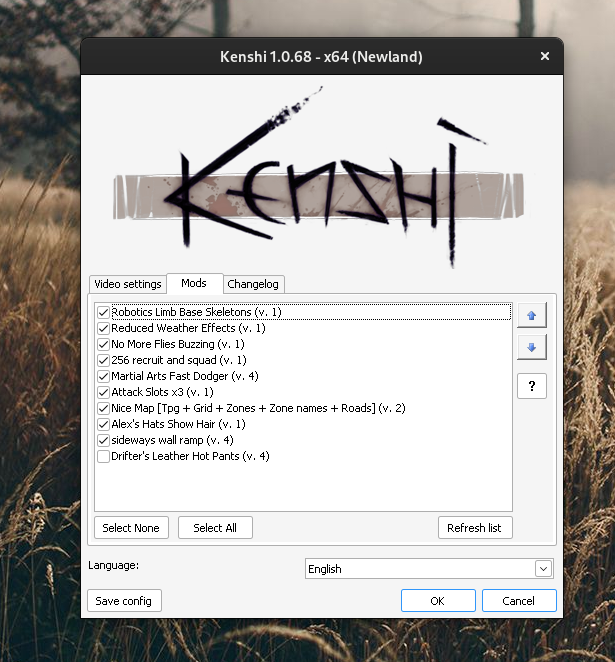Click the Kenshi 1.0.68 title bar

point(321,57)
